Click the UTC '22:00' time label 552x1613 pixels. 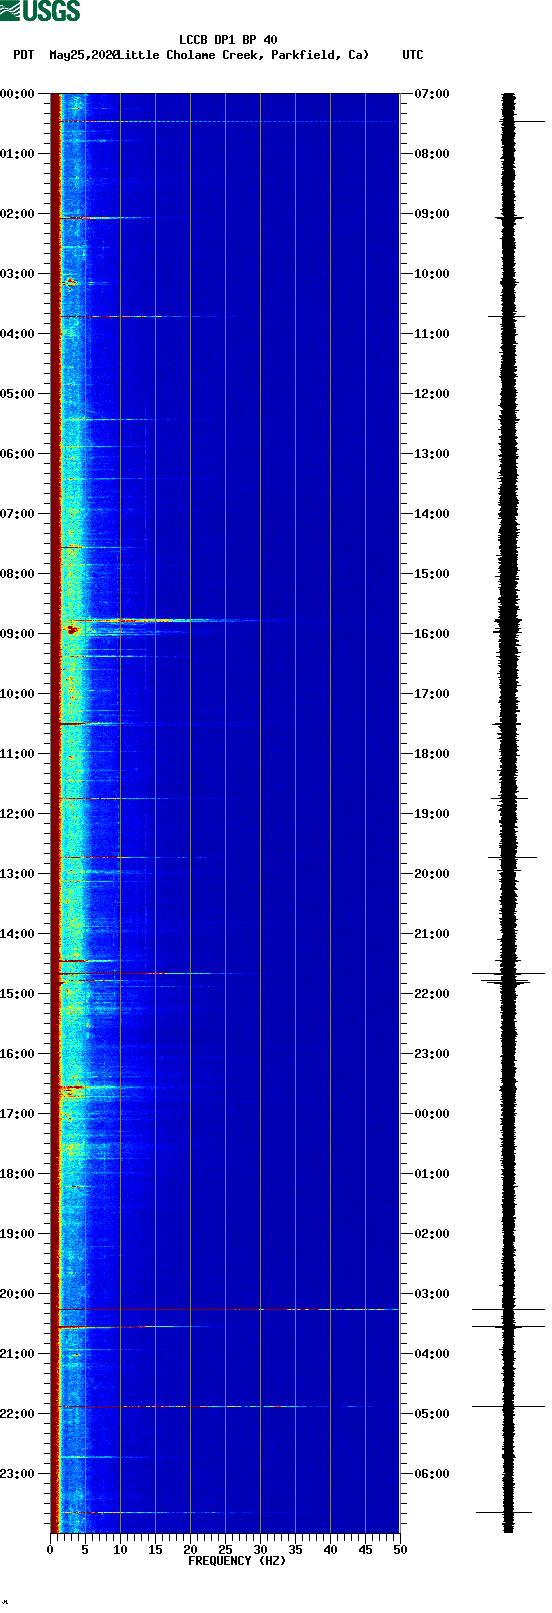[432, 994]
